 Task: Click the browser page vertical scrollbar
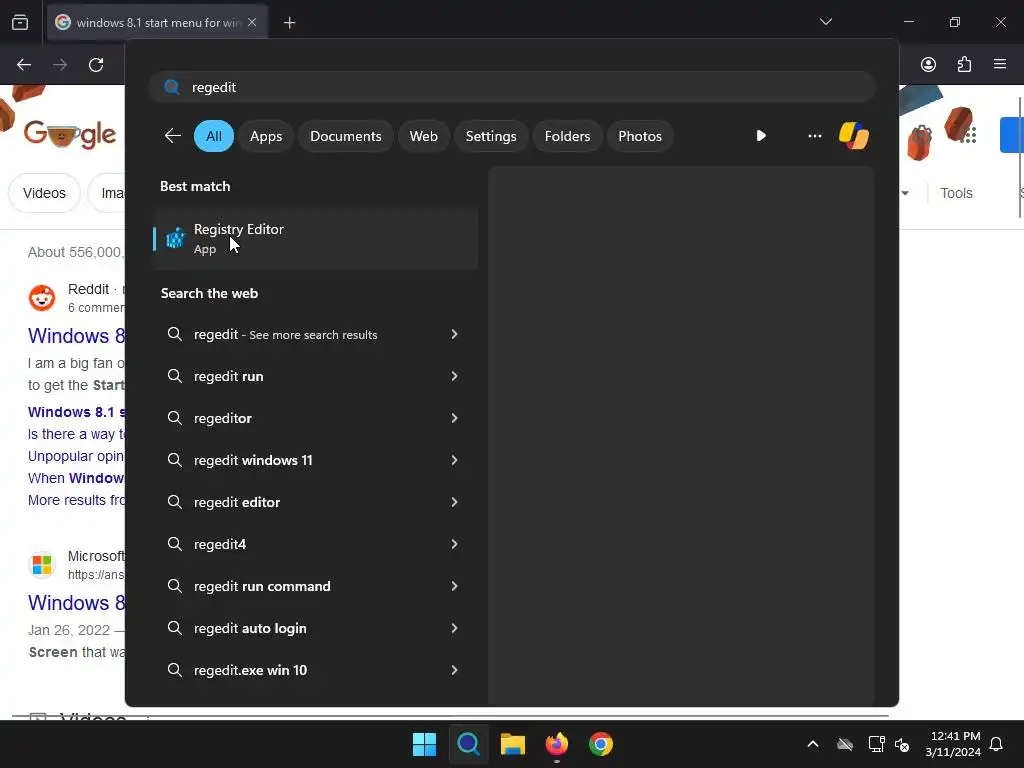coord(1020,157)
